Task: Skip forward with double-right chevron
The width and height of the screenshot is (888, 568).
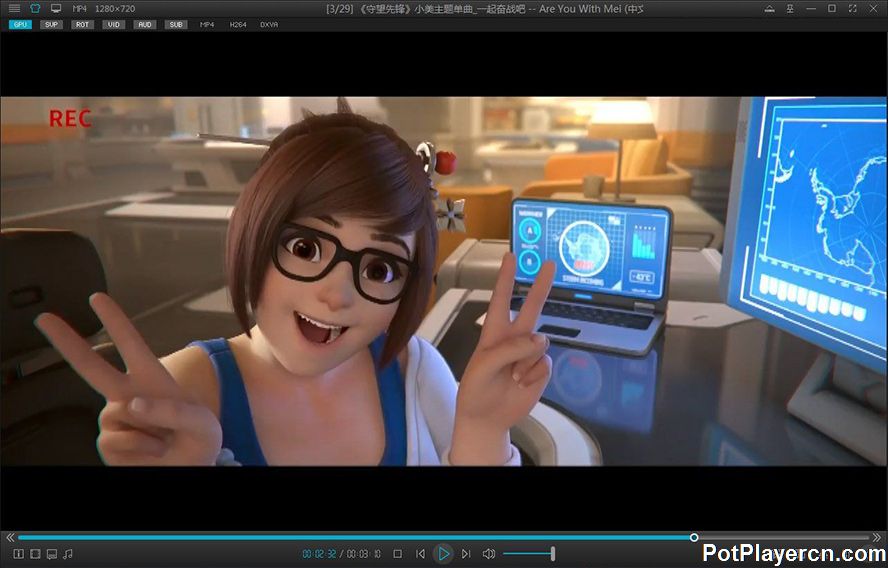Action: 877,537
